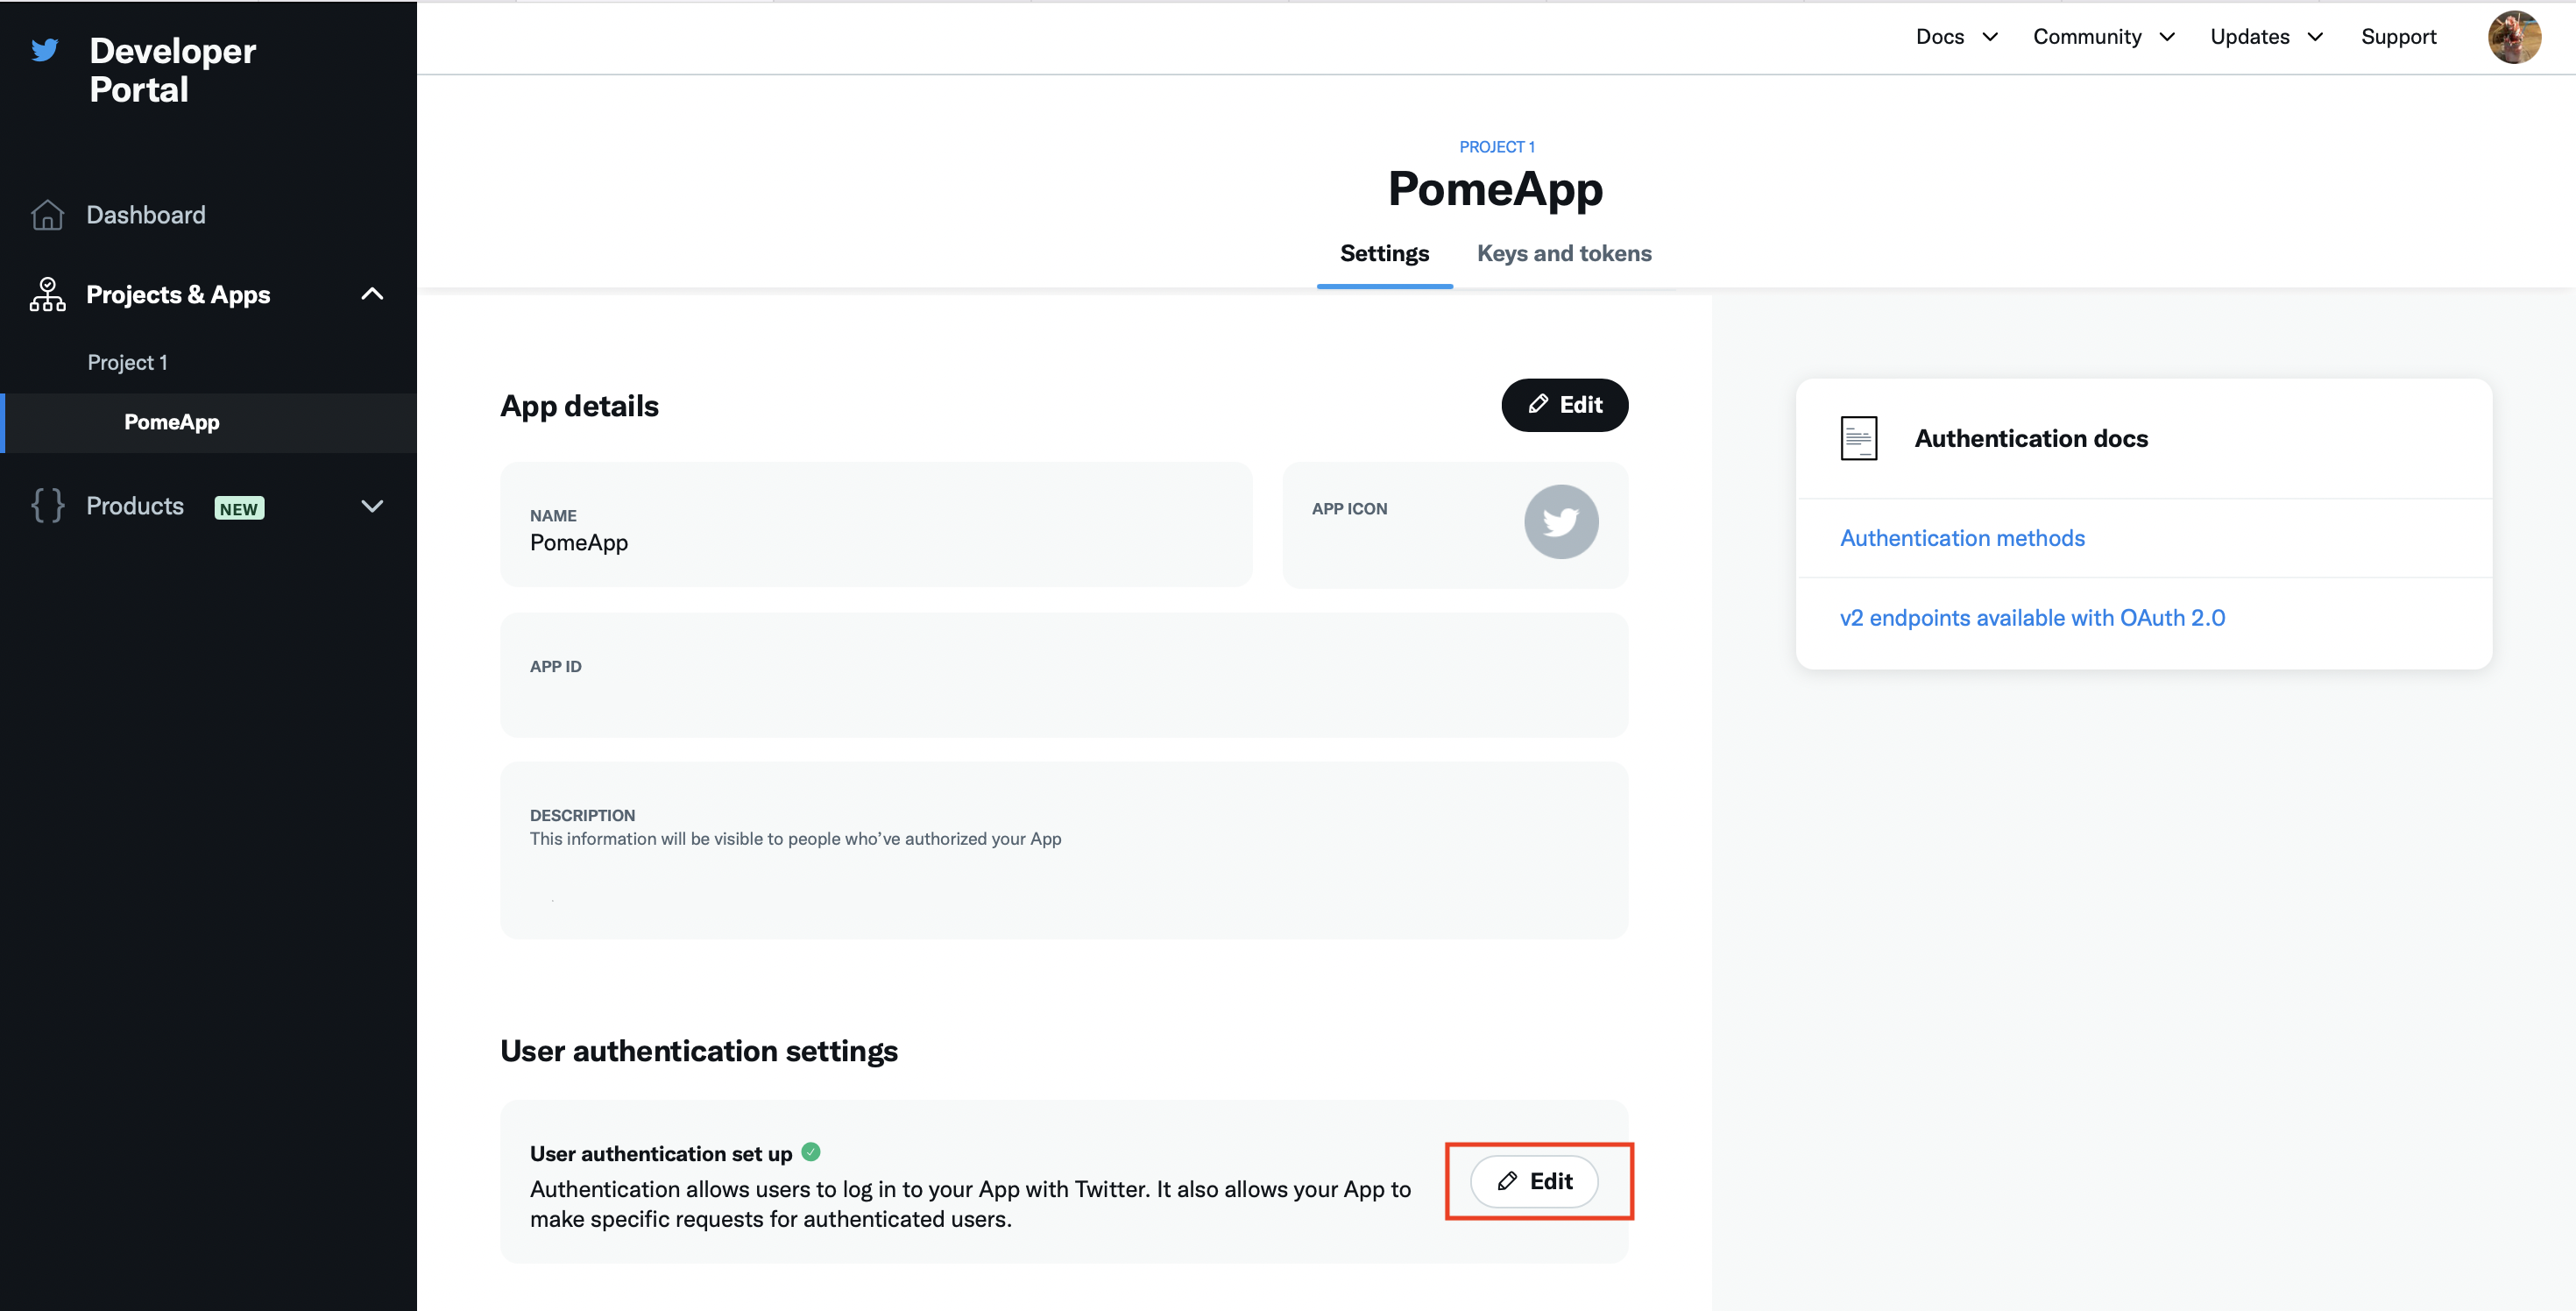This screenshot has width=2576, height=1311.
Task: Click the Projects & Apps hierarchy icon
Action: coord(47,295)
